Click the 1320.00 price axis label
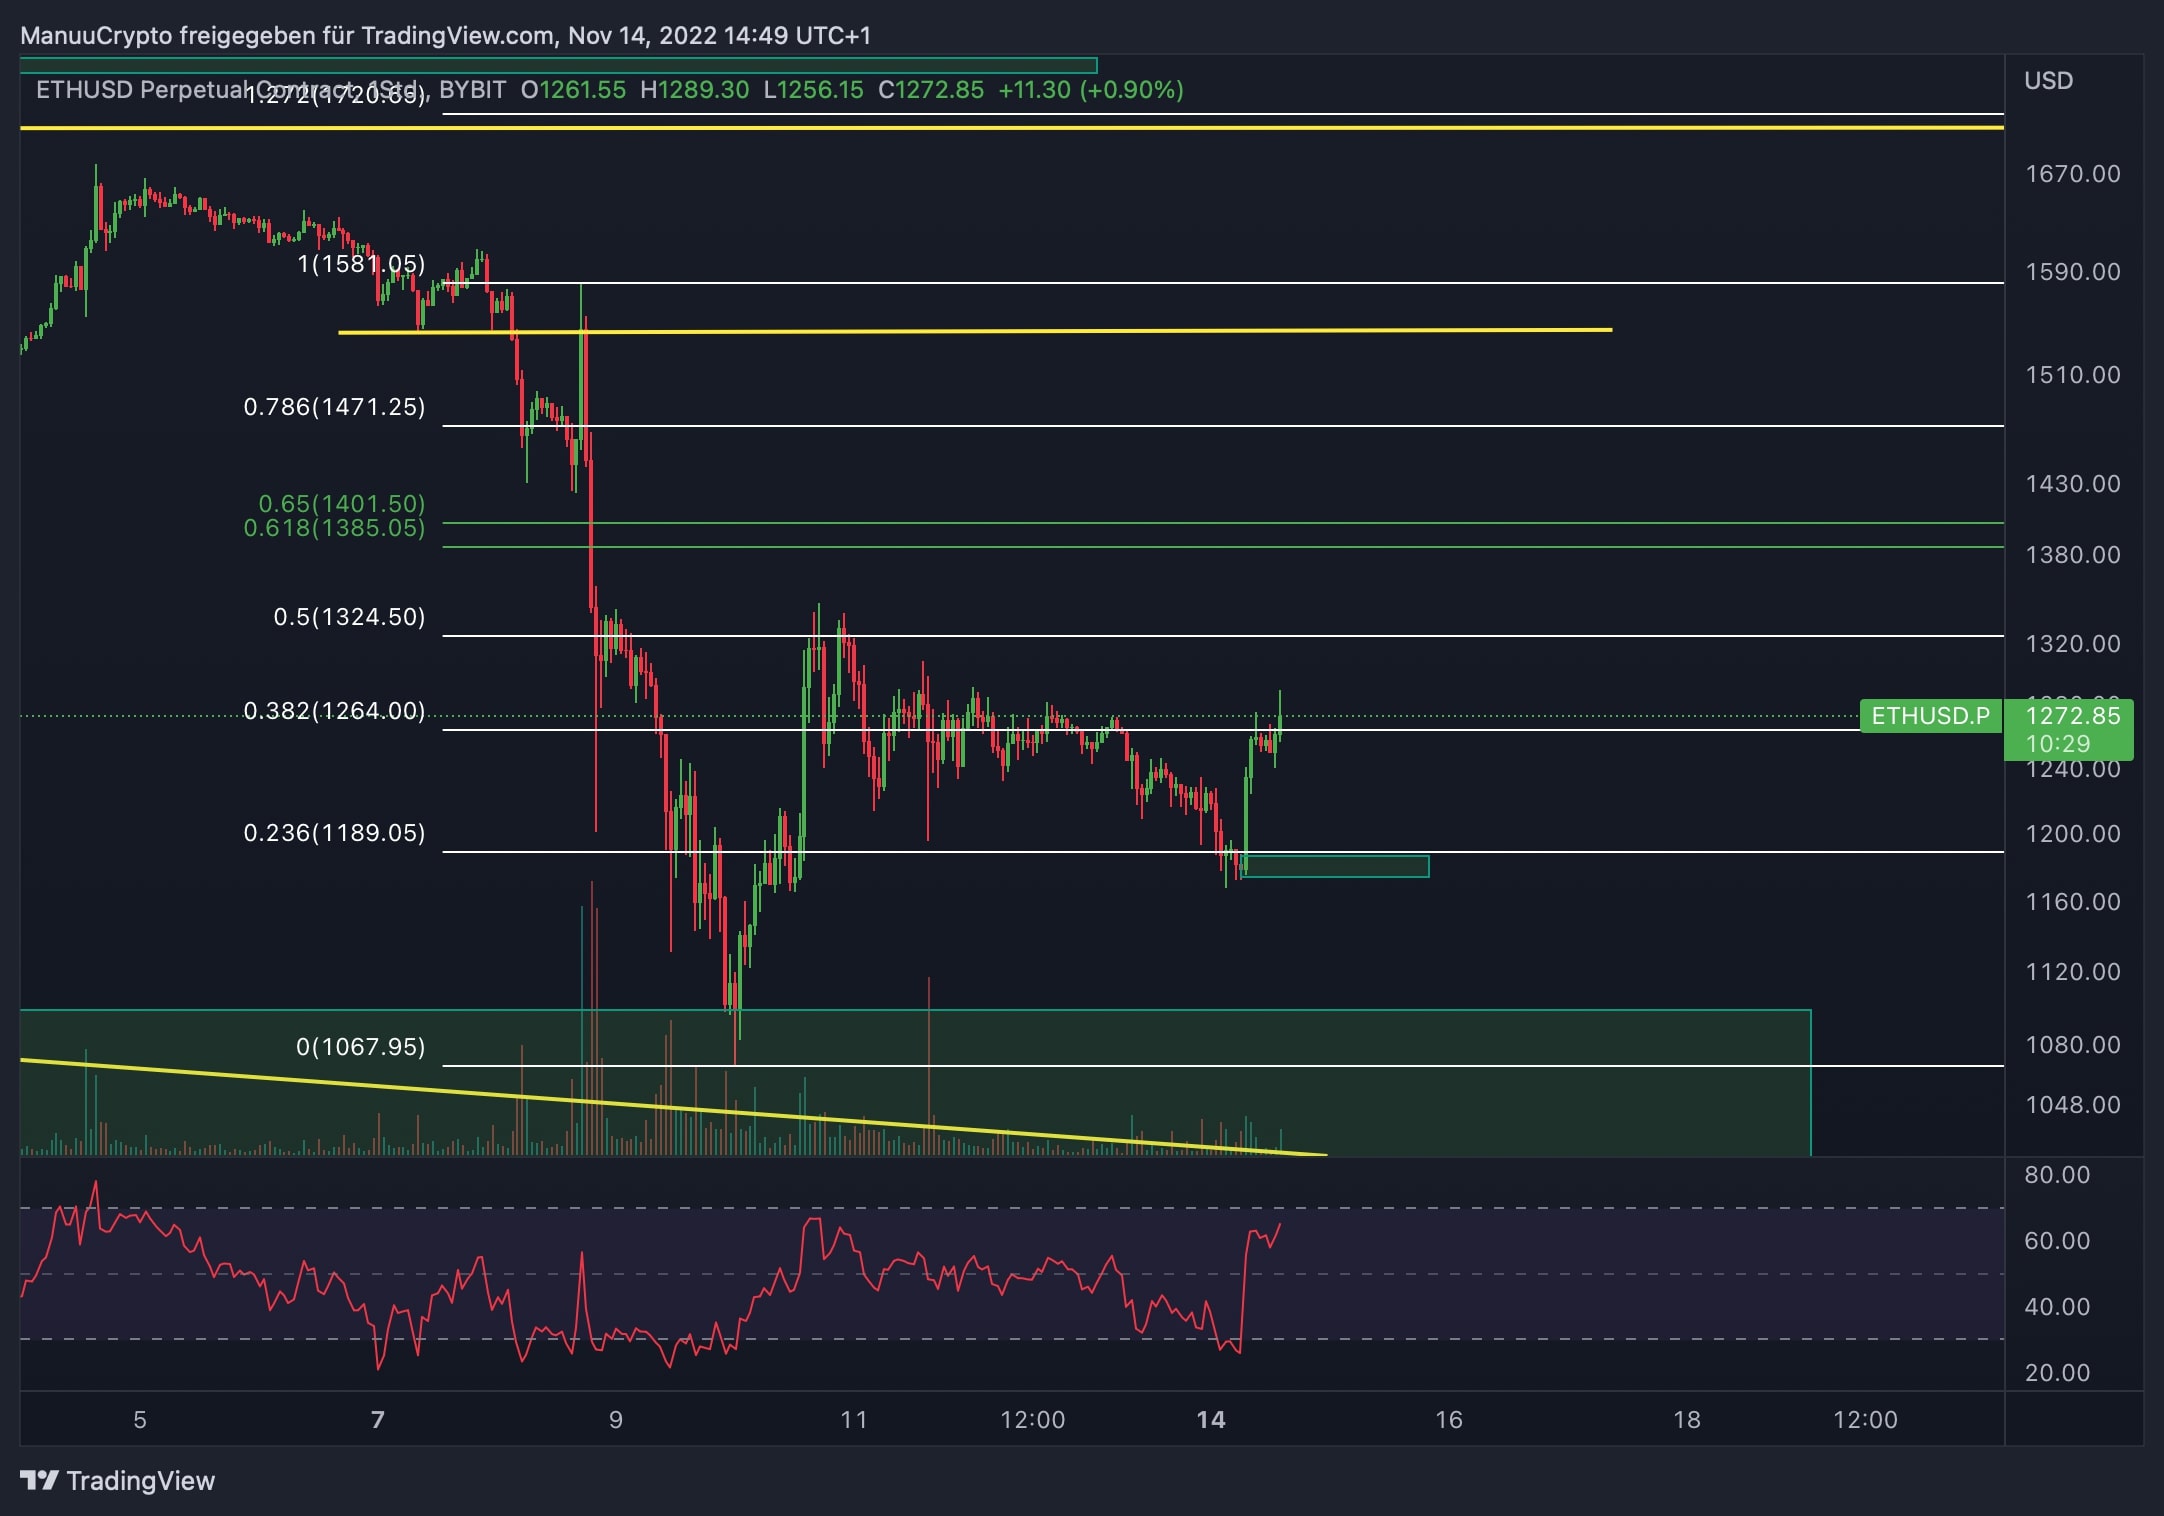This screenshot has width=2164, height=1516. click(x=2072, y=644)
